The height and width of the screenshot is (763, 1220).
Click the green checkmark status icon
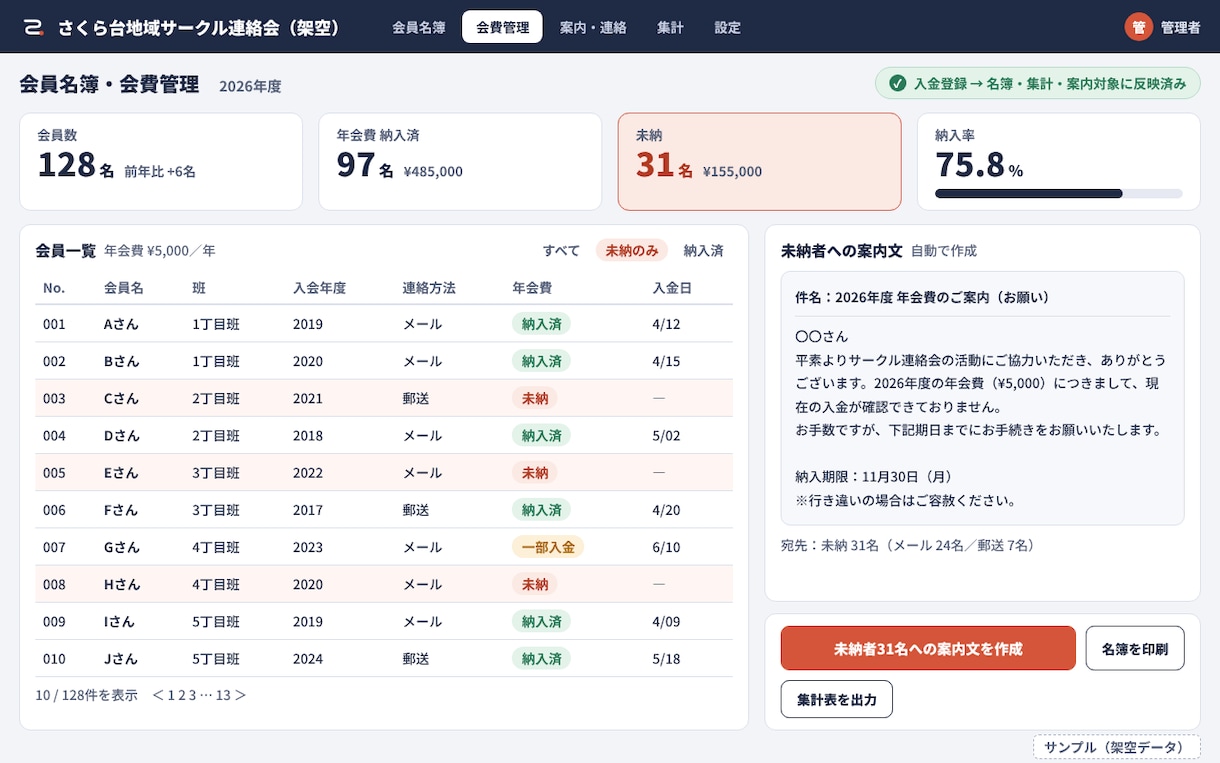(x=897, y=84)
